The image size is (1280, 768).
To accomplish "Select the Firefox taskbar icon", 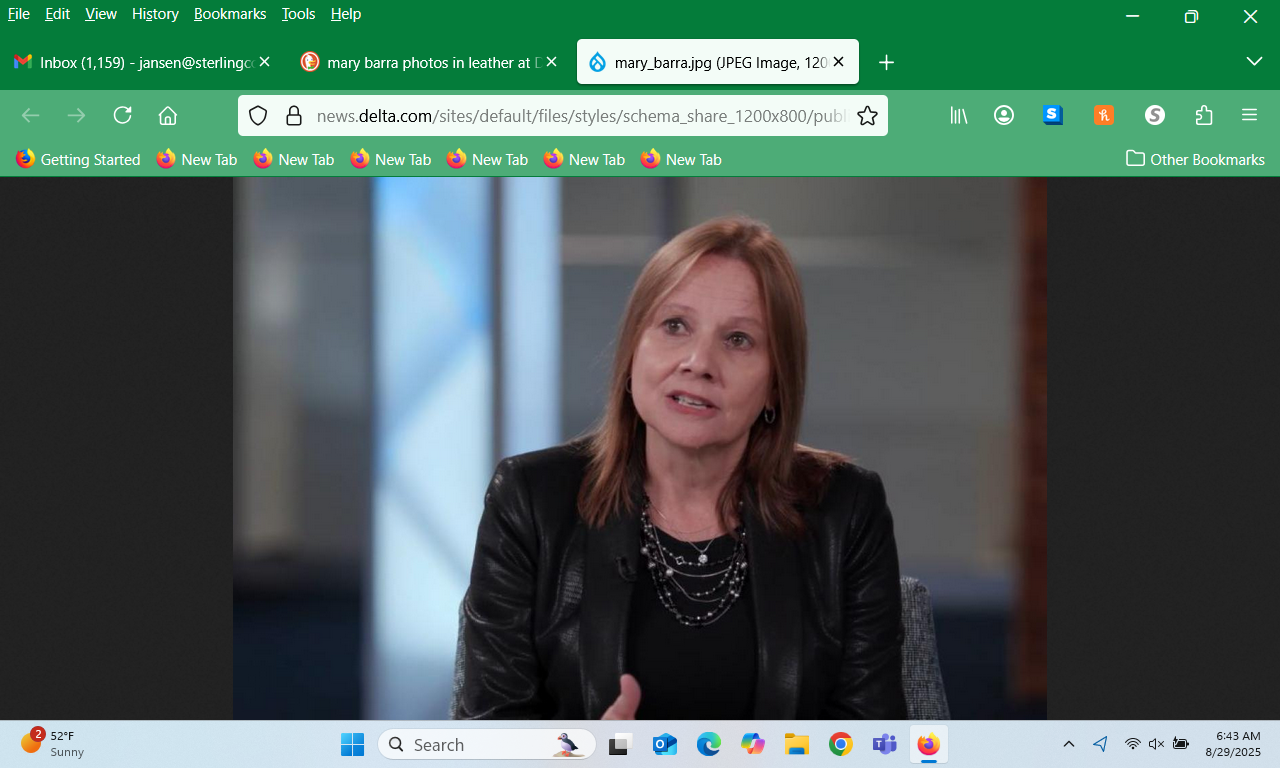I will [929, 744].
